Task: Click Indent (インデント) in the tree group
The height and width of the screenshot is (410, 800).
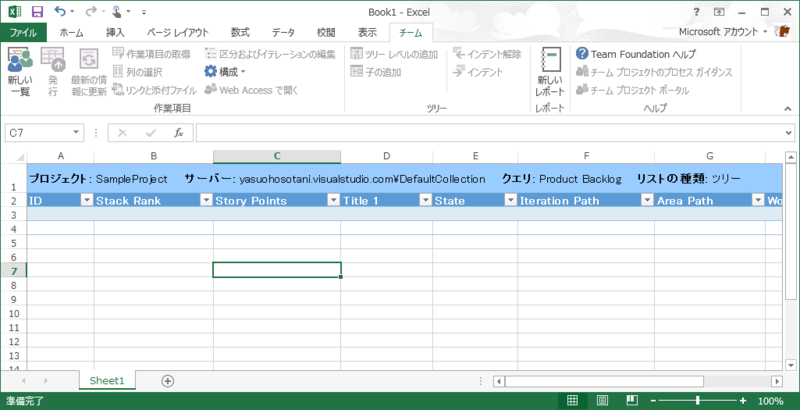Action: click(x=478, y=72)
